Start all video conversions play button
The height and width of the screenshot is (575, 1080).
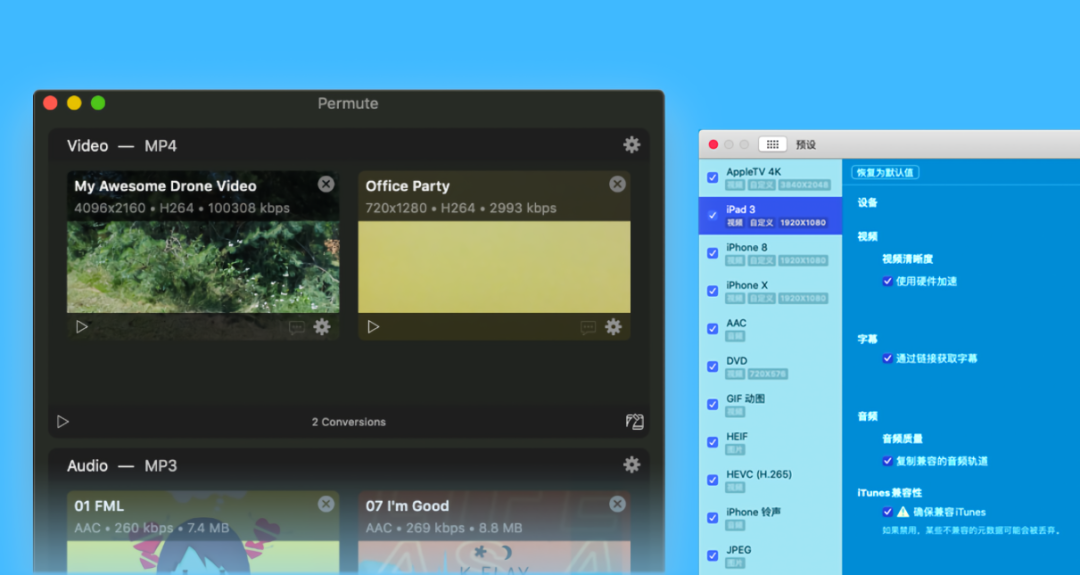pos(63,422)
